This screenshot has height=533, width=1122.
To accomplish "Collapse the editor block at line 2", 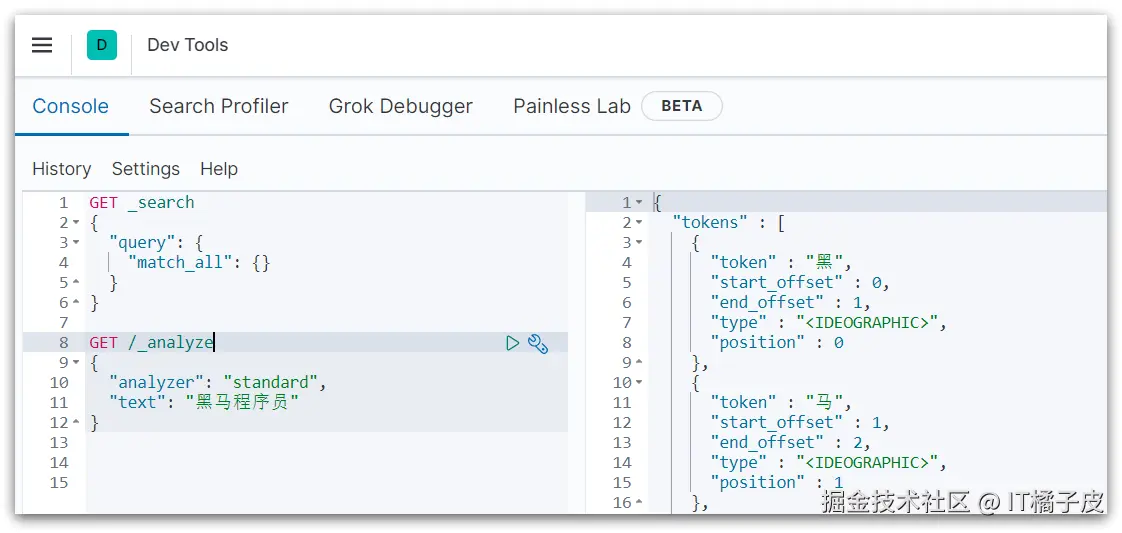I will [76, 223].
